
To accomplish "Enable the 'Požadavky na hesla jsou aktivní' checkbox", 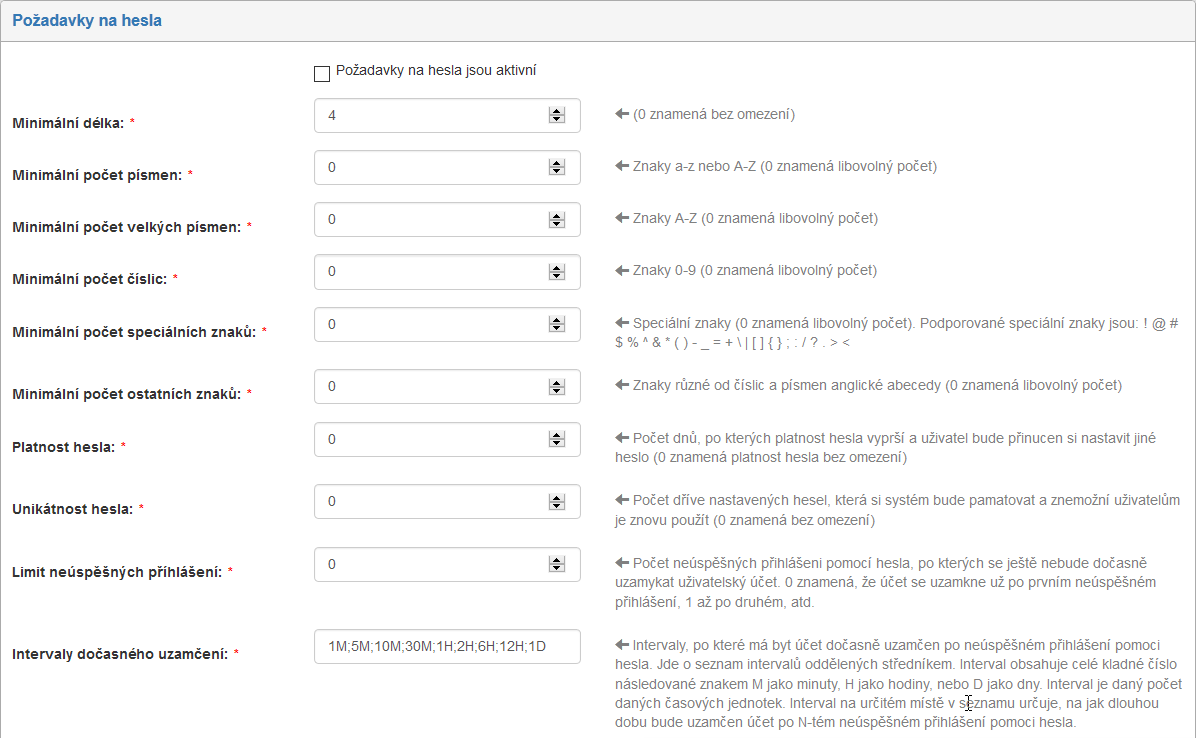I will pyautogui.click(x=321, y=73).
